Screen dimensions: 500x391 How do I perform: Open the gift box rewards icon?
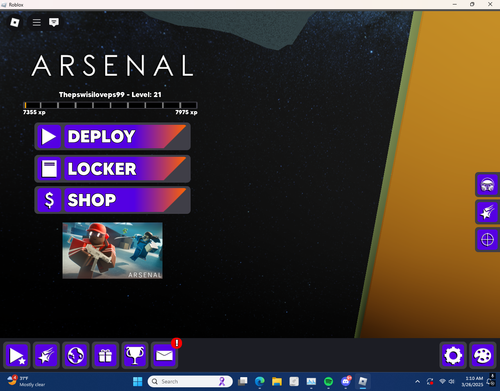105,355
